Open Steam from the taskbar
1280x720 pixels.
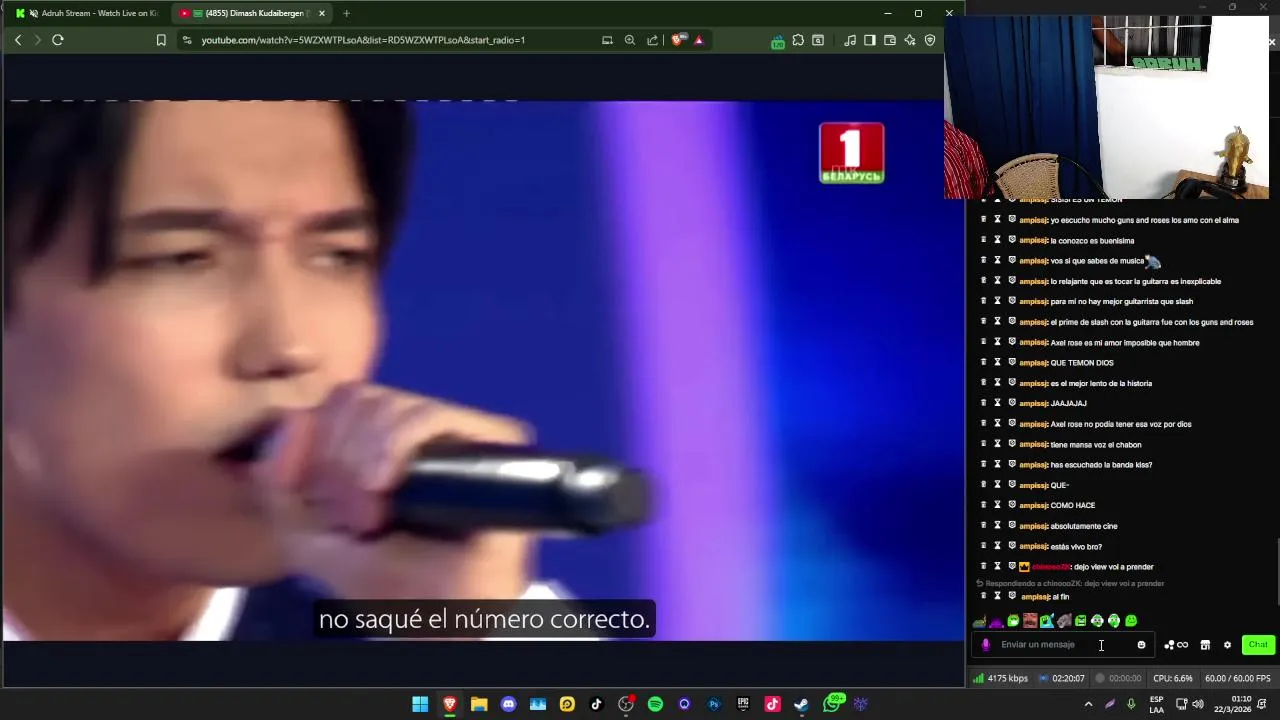coord(801,704)
